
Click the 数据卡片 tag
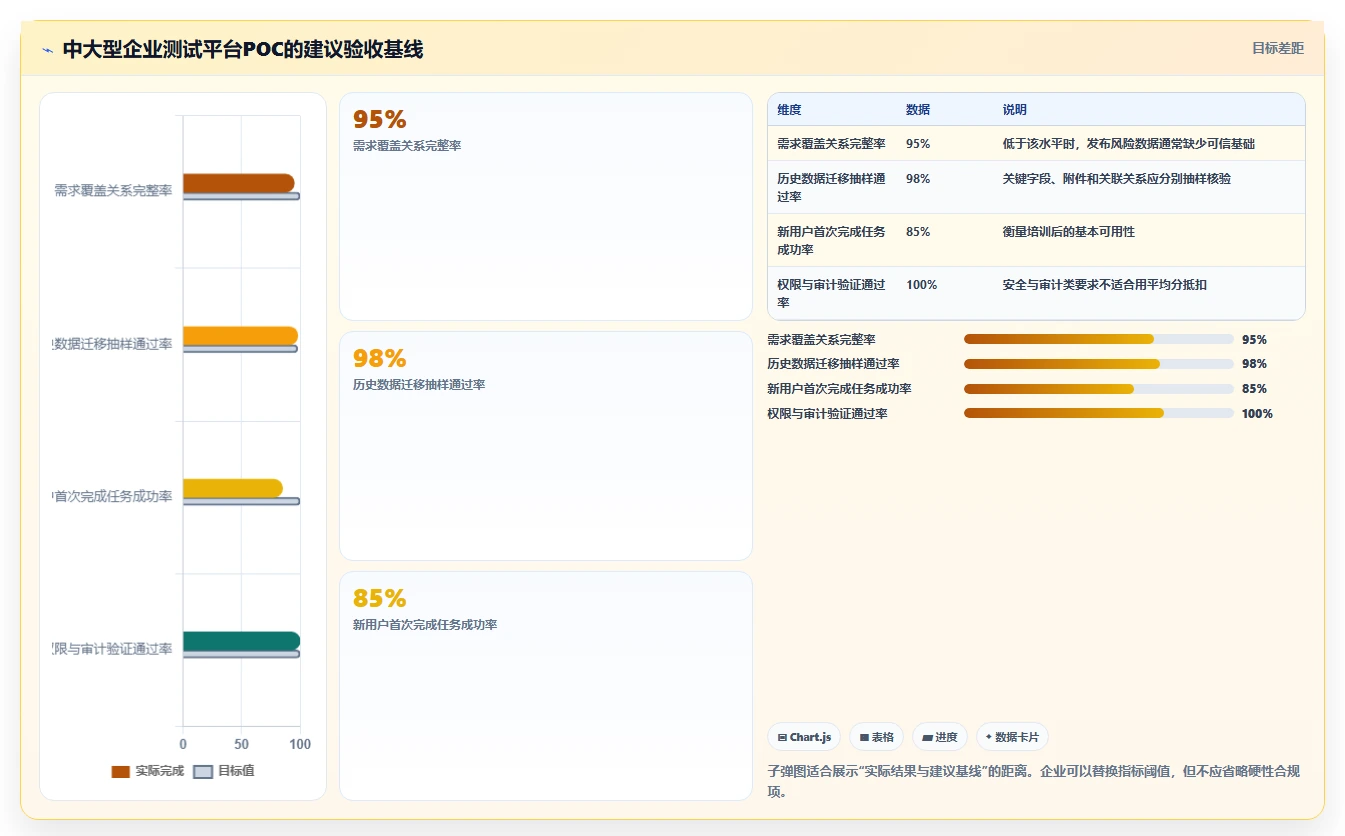pos(1012,737)
